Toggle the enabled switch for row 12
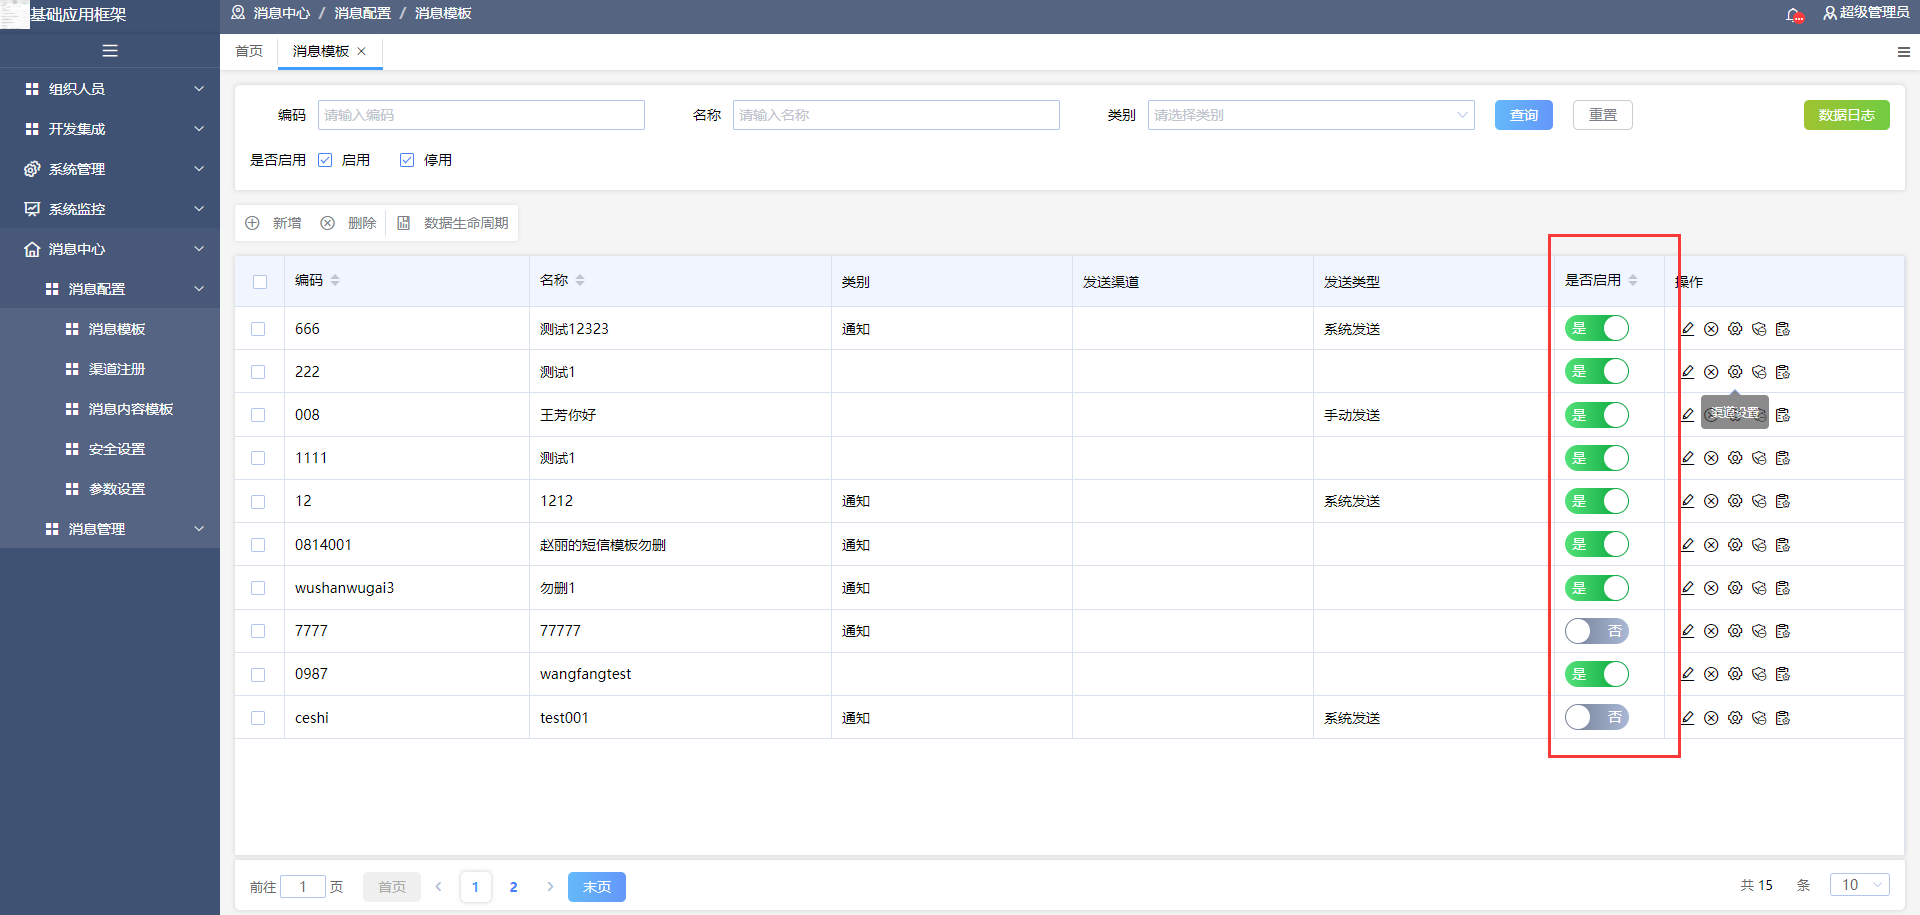This screenshot has height=915, width=1920. [x=1597, y=501]
